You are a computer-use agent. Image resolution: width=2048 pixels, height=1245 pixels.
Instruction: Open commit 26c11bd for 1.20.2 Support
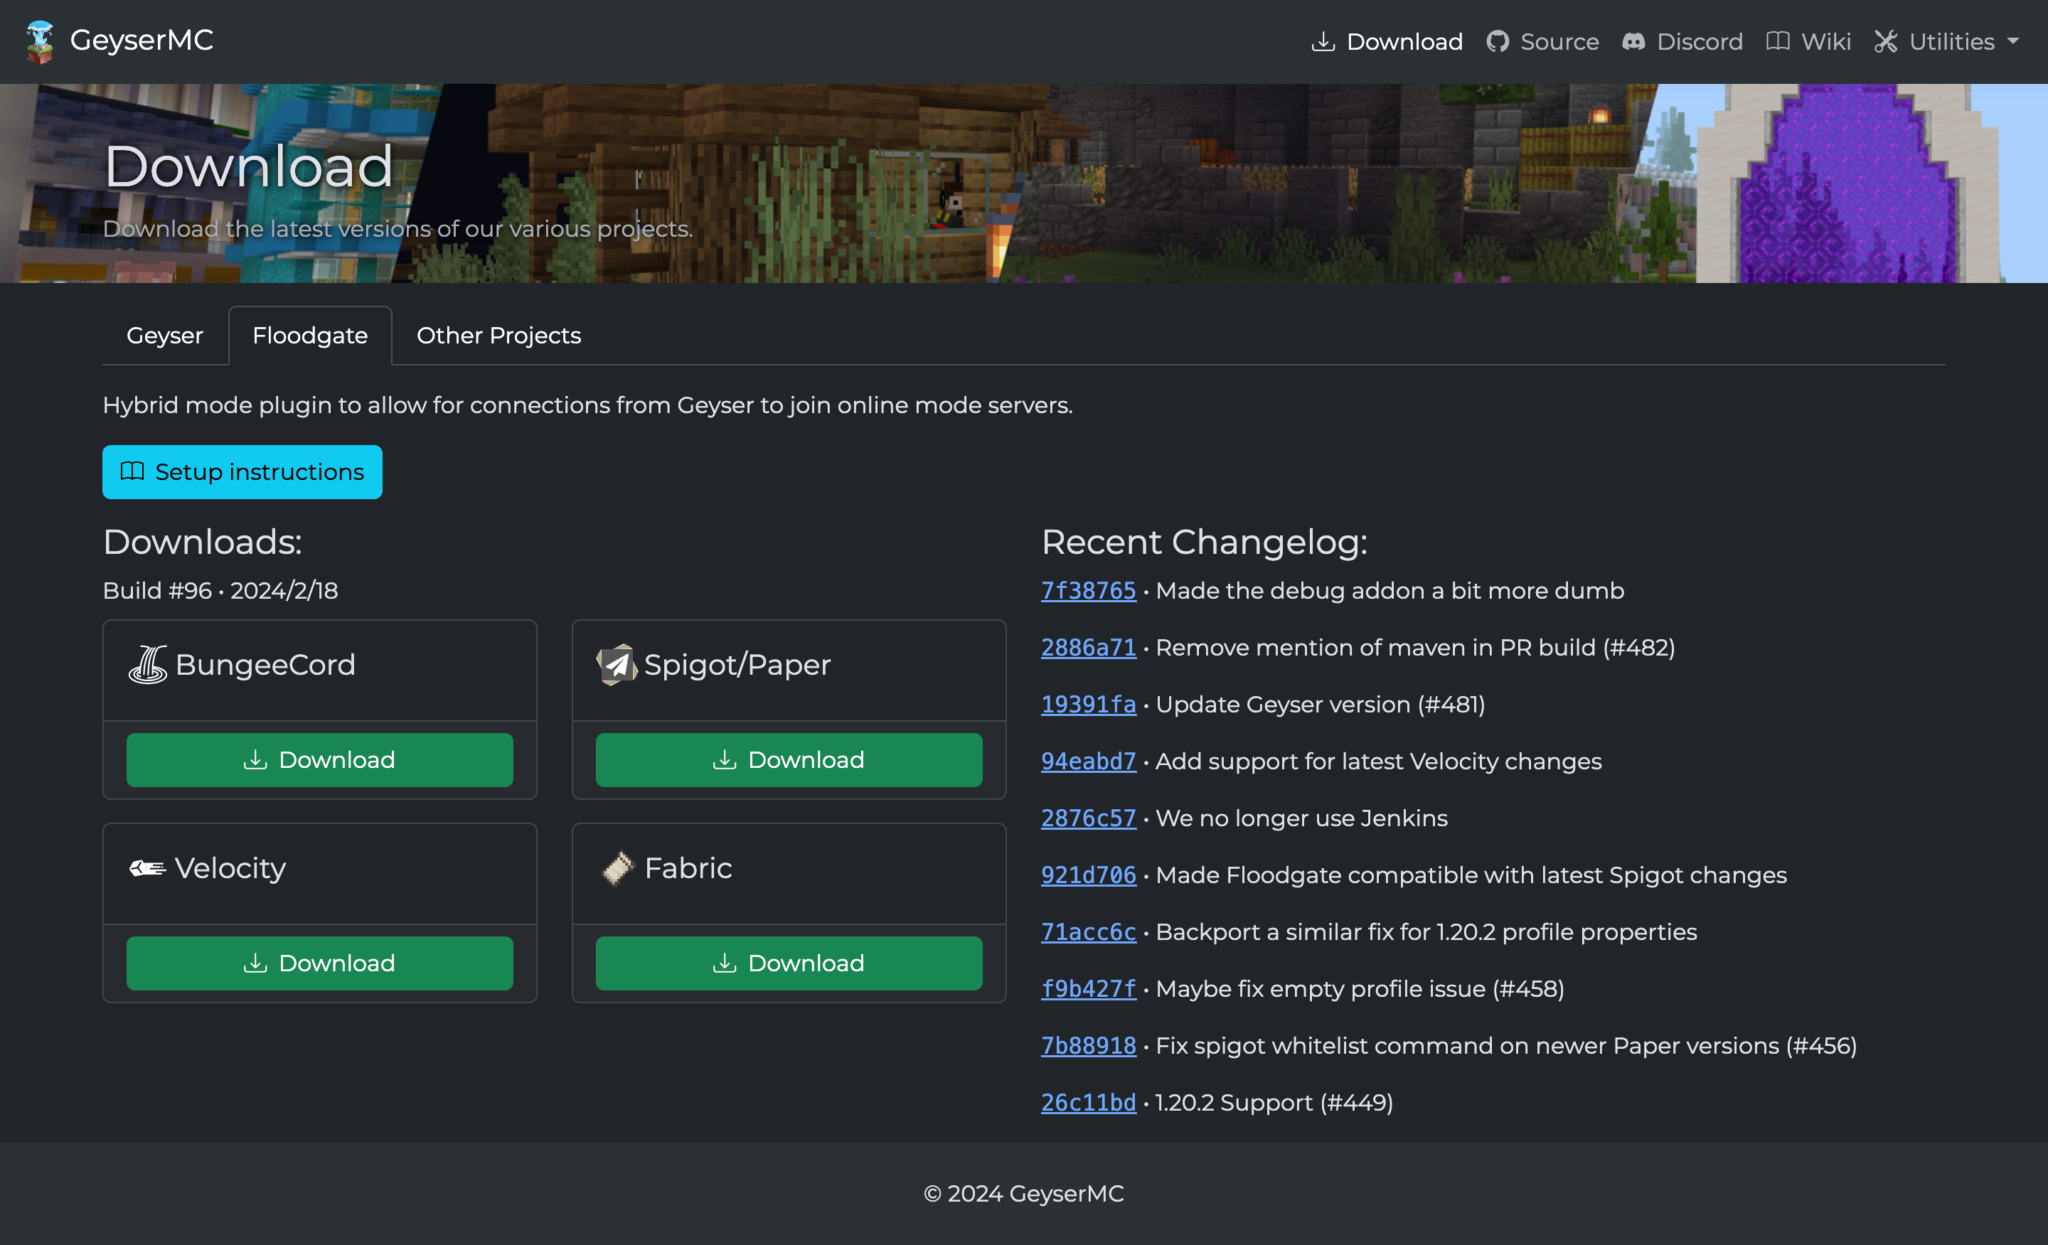1088,1102
